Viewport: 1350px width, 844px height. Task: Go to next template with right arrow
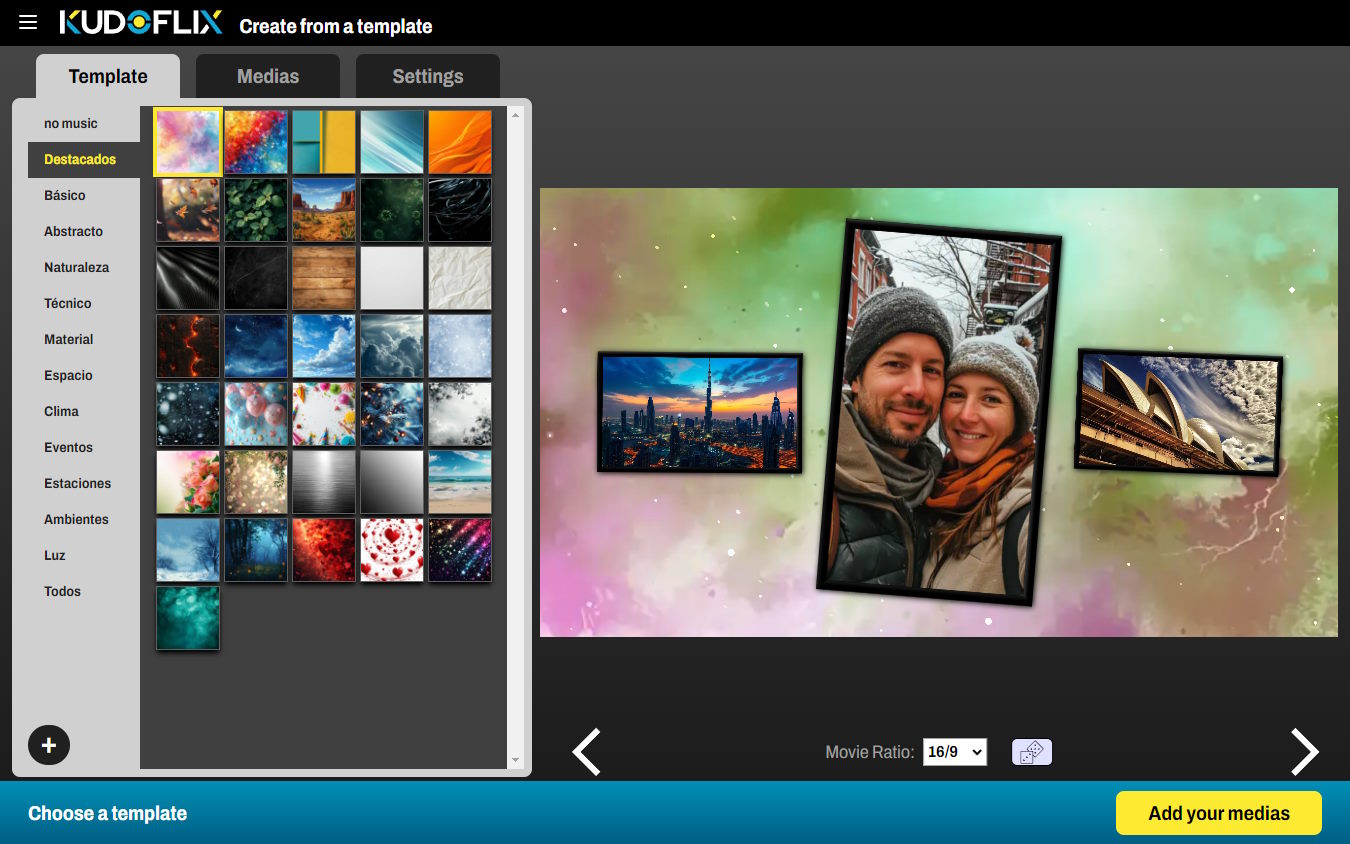[x=1304, y=752]
